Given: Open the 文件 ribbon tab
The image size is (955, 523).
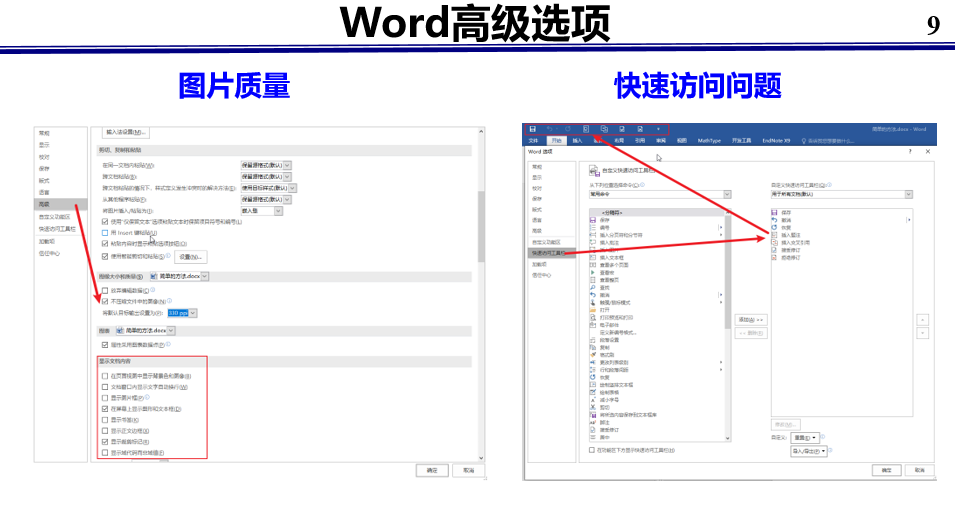Looking at the screenshot, I should click(x=534, y=141).
